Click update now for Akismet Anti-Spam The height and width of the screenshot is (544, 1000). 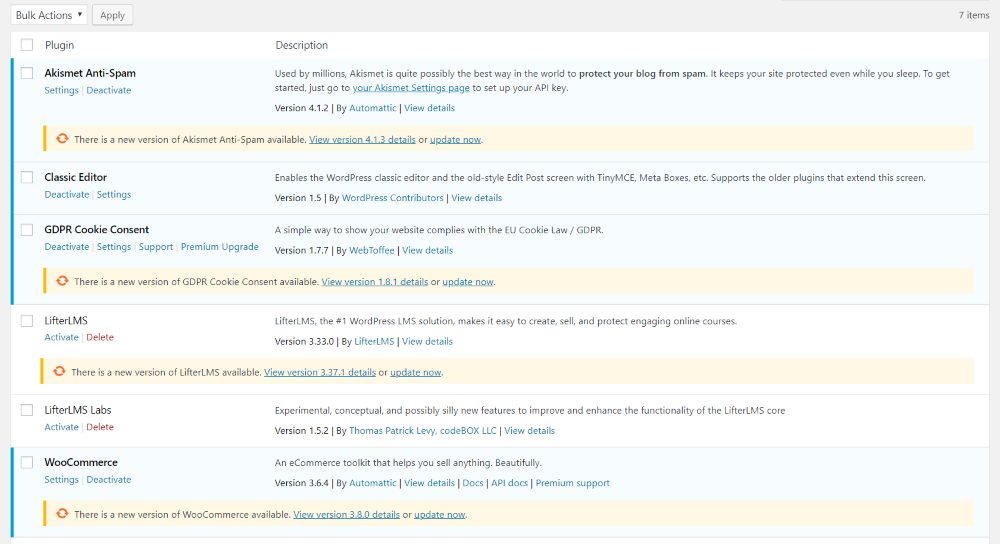[455, 139]
